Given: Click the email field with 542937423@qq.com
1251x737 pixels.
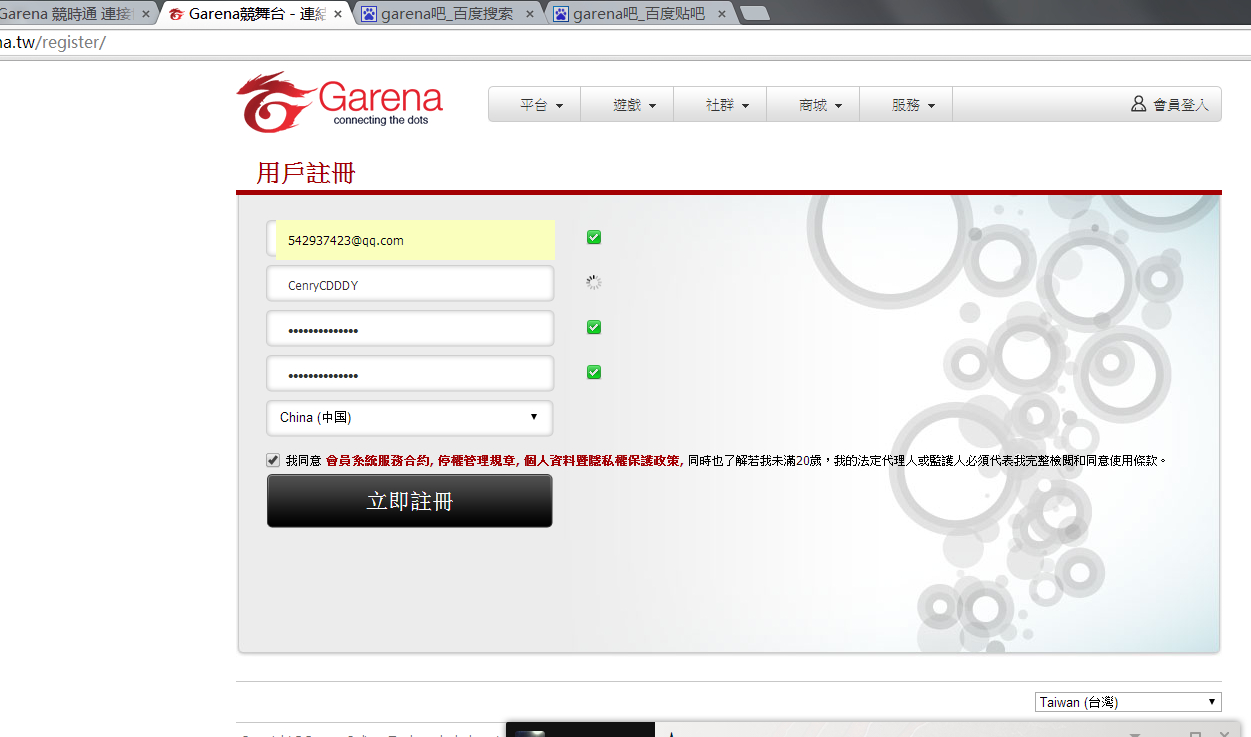Looking at the screenshot, I should pyautogui.click(x=410, y=240).
